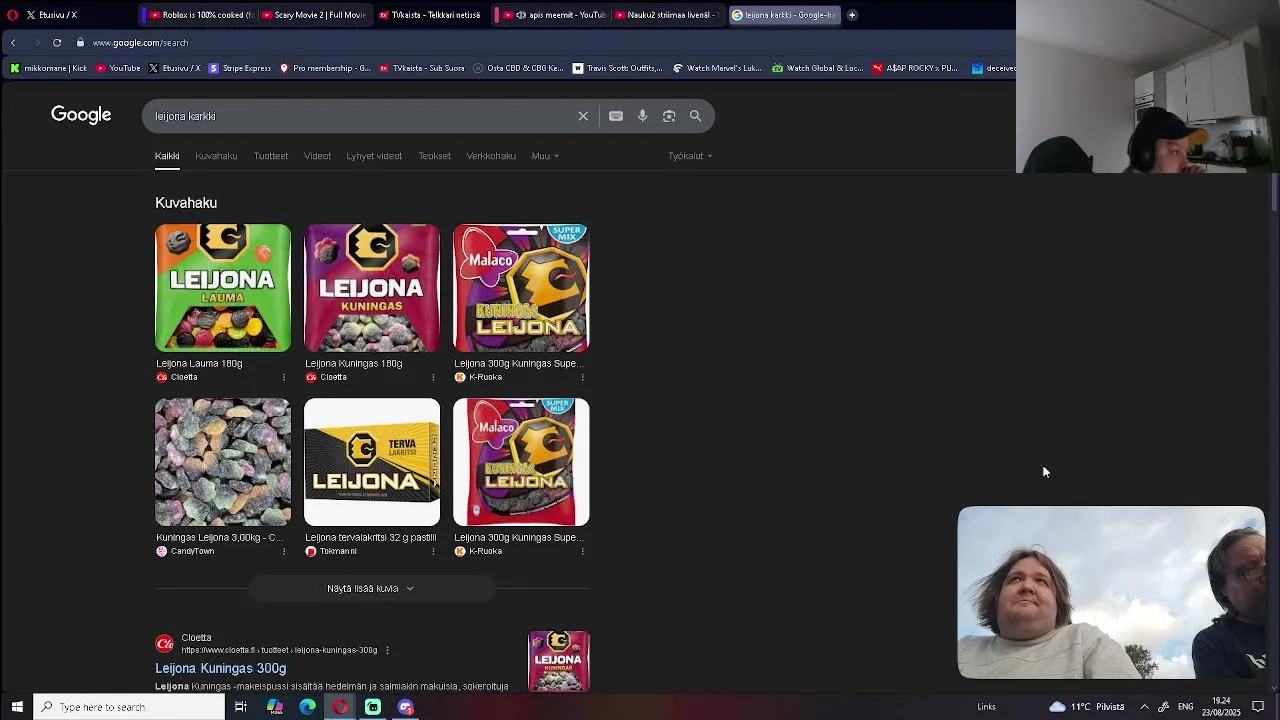Switch to the Videot tab
The height and width of the screenshot is (720, 1280).
317,156
